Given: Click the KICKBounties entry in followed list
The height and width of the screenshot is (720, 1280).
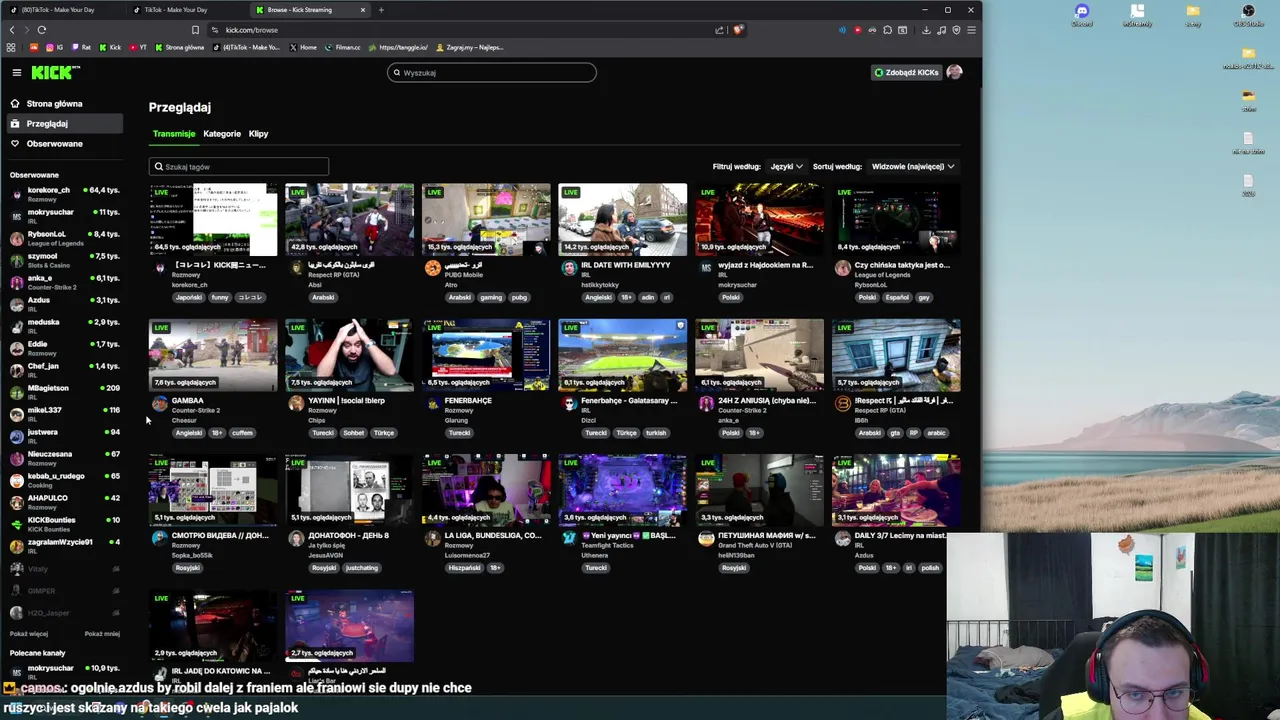Looking at the screenshot, I should tap(65, 524).
